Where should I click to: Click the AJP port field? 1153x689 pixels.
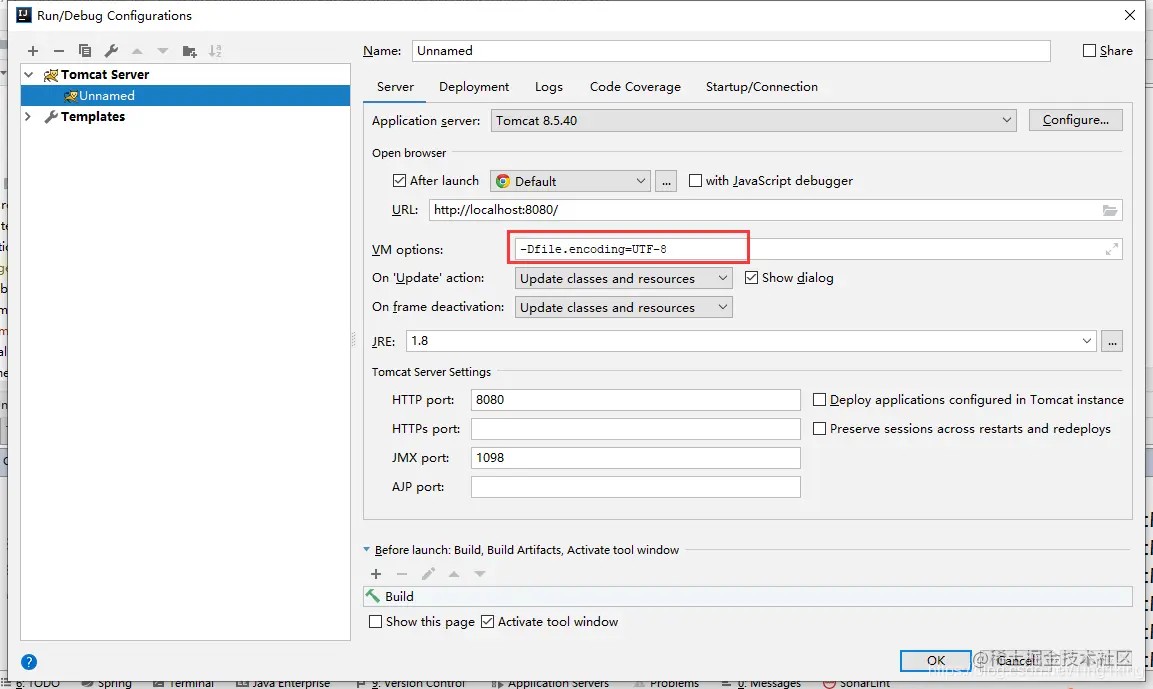[635, 487]
